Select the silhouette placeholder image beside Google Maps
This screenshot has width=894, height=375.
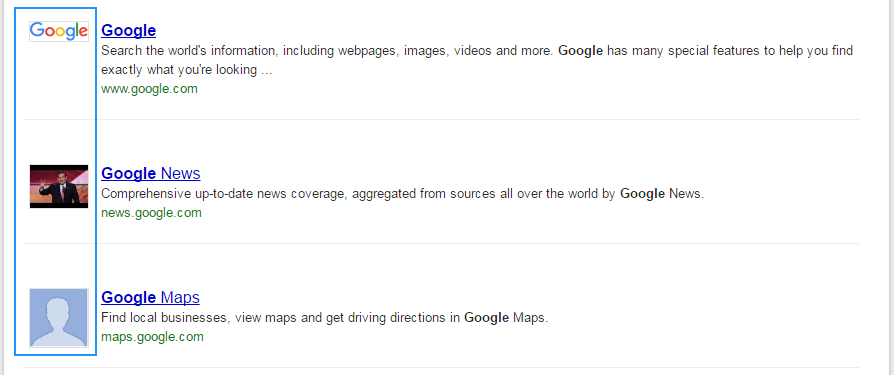tap(59, 317)
